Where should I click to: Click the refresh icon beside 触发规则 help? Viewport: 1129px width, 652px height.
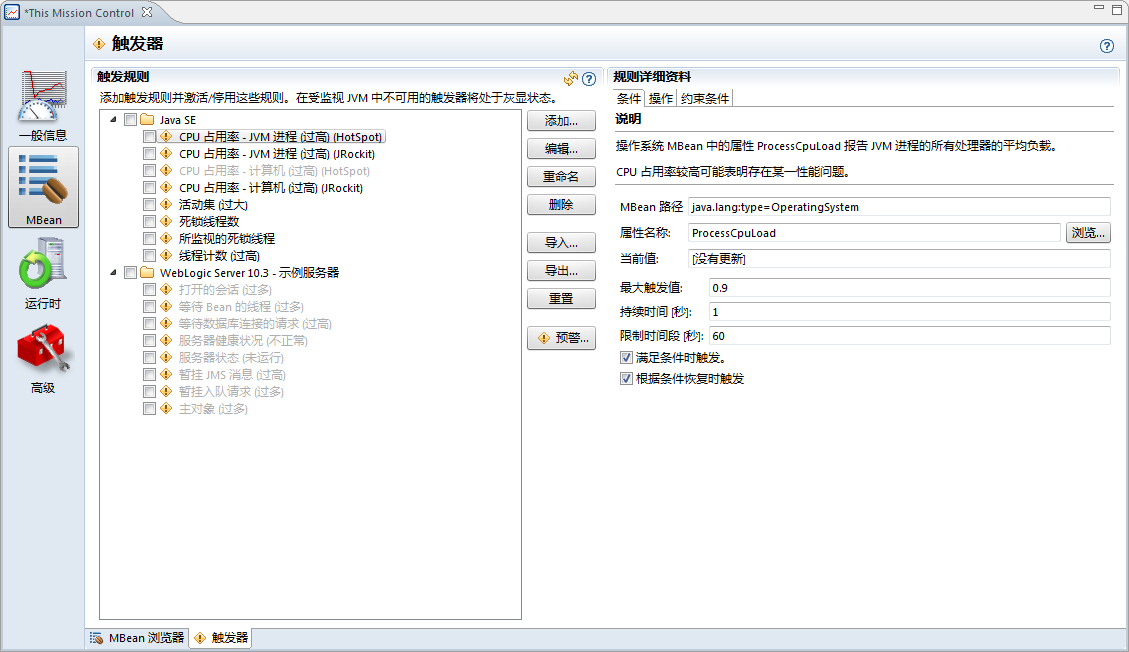click(x=571, y=78)
